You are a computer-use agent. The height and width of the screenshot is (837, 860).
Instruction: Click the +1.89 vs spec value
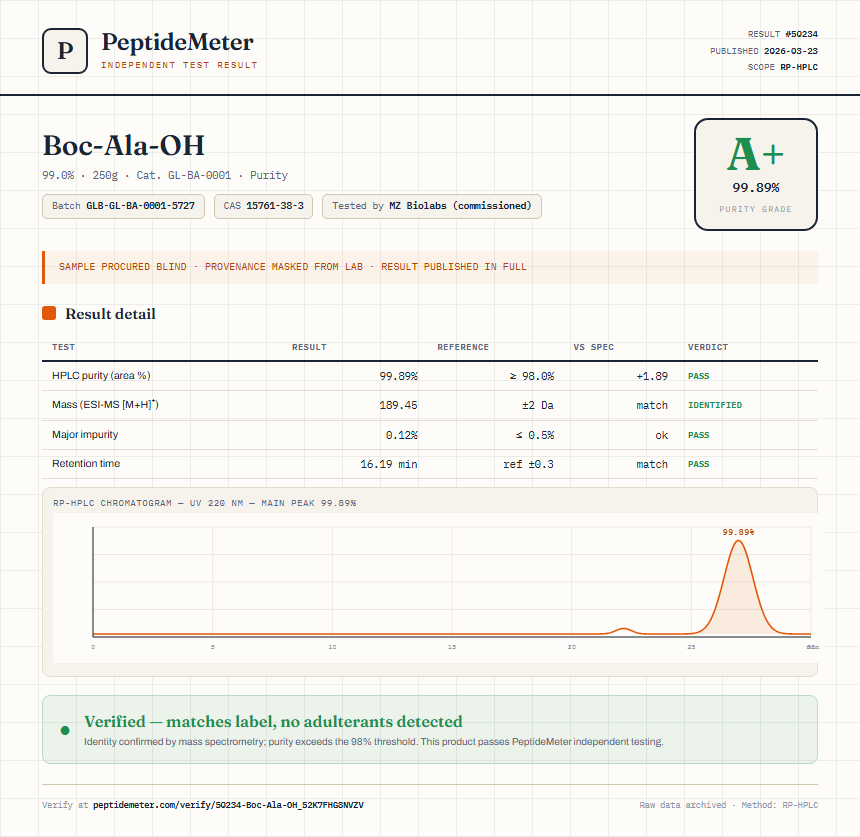pyautogui.click(x=652, y=376)
